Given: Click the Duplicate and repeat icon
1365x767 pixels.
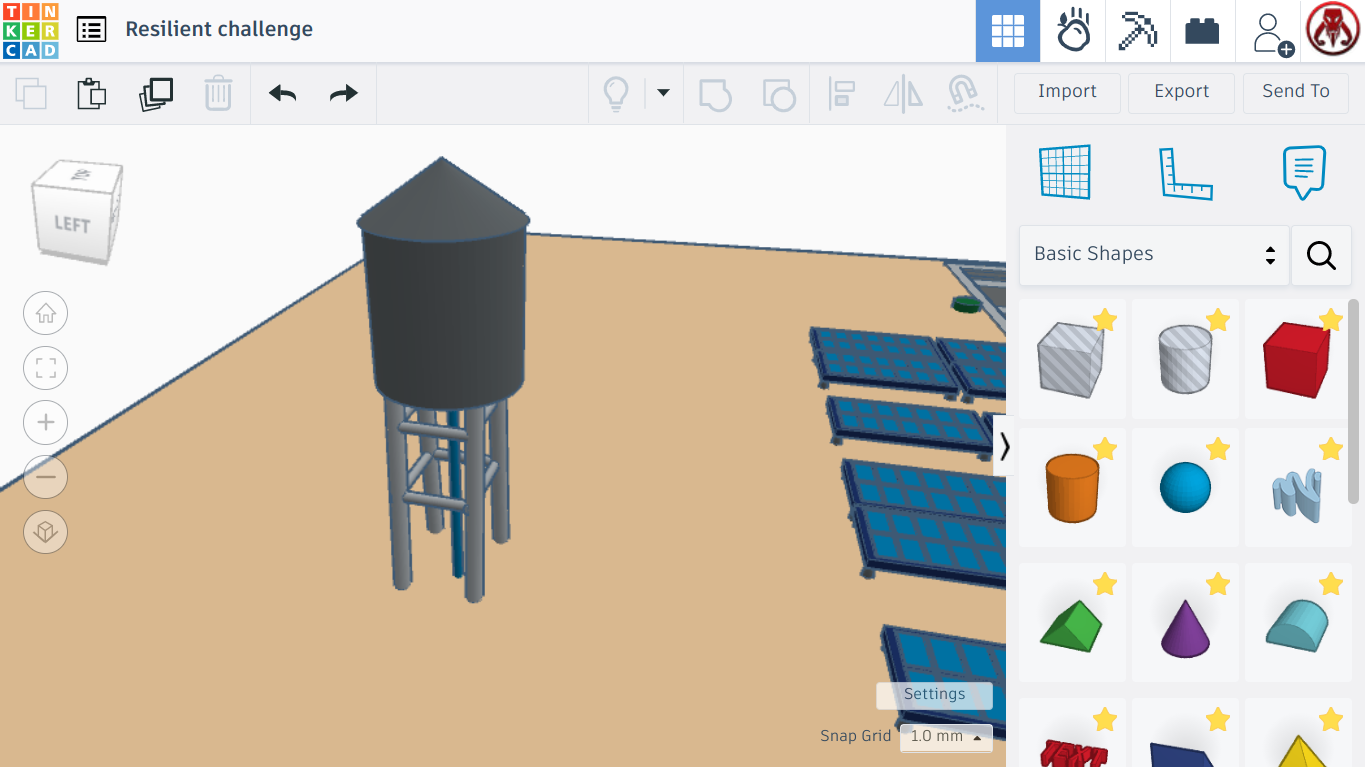Looking at the screenshot, I should (156, 93).
